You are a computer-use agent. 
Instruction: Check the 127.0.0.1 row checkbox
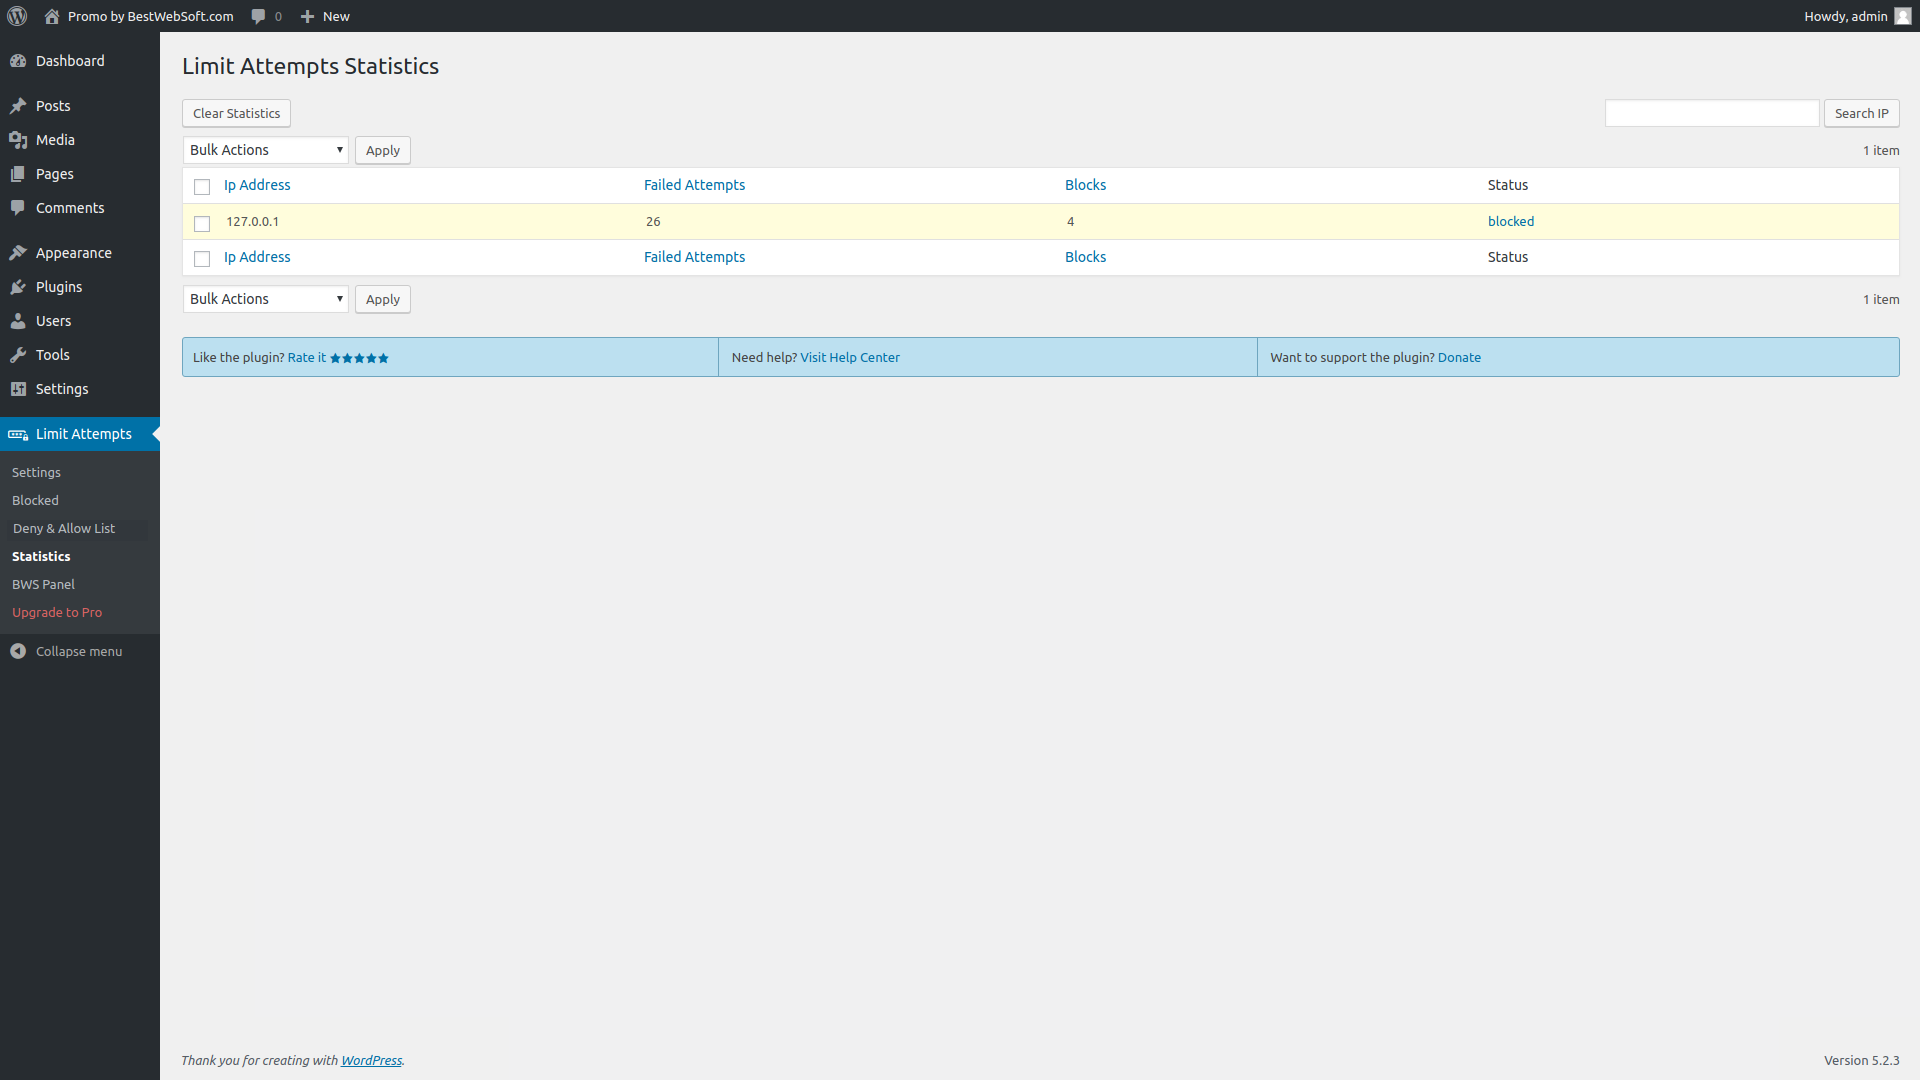click(202, 223)
